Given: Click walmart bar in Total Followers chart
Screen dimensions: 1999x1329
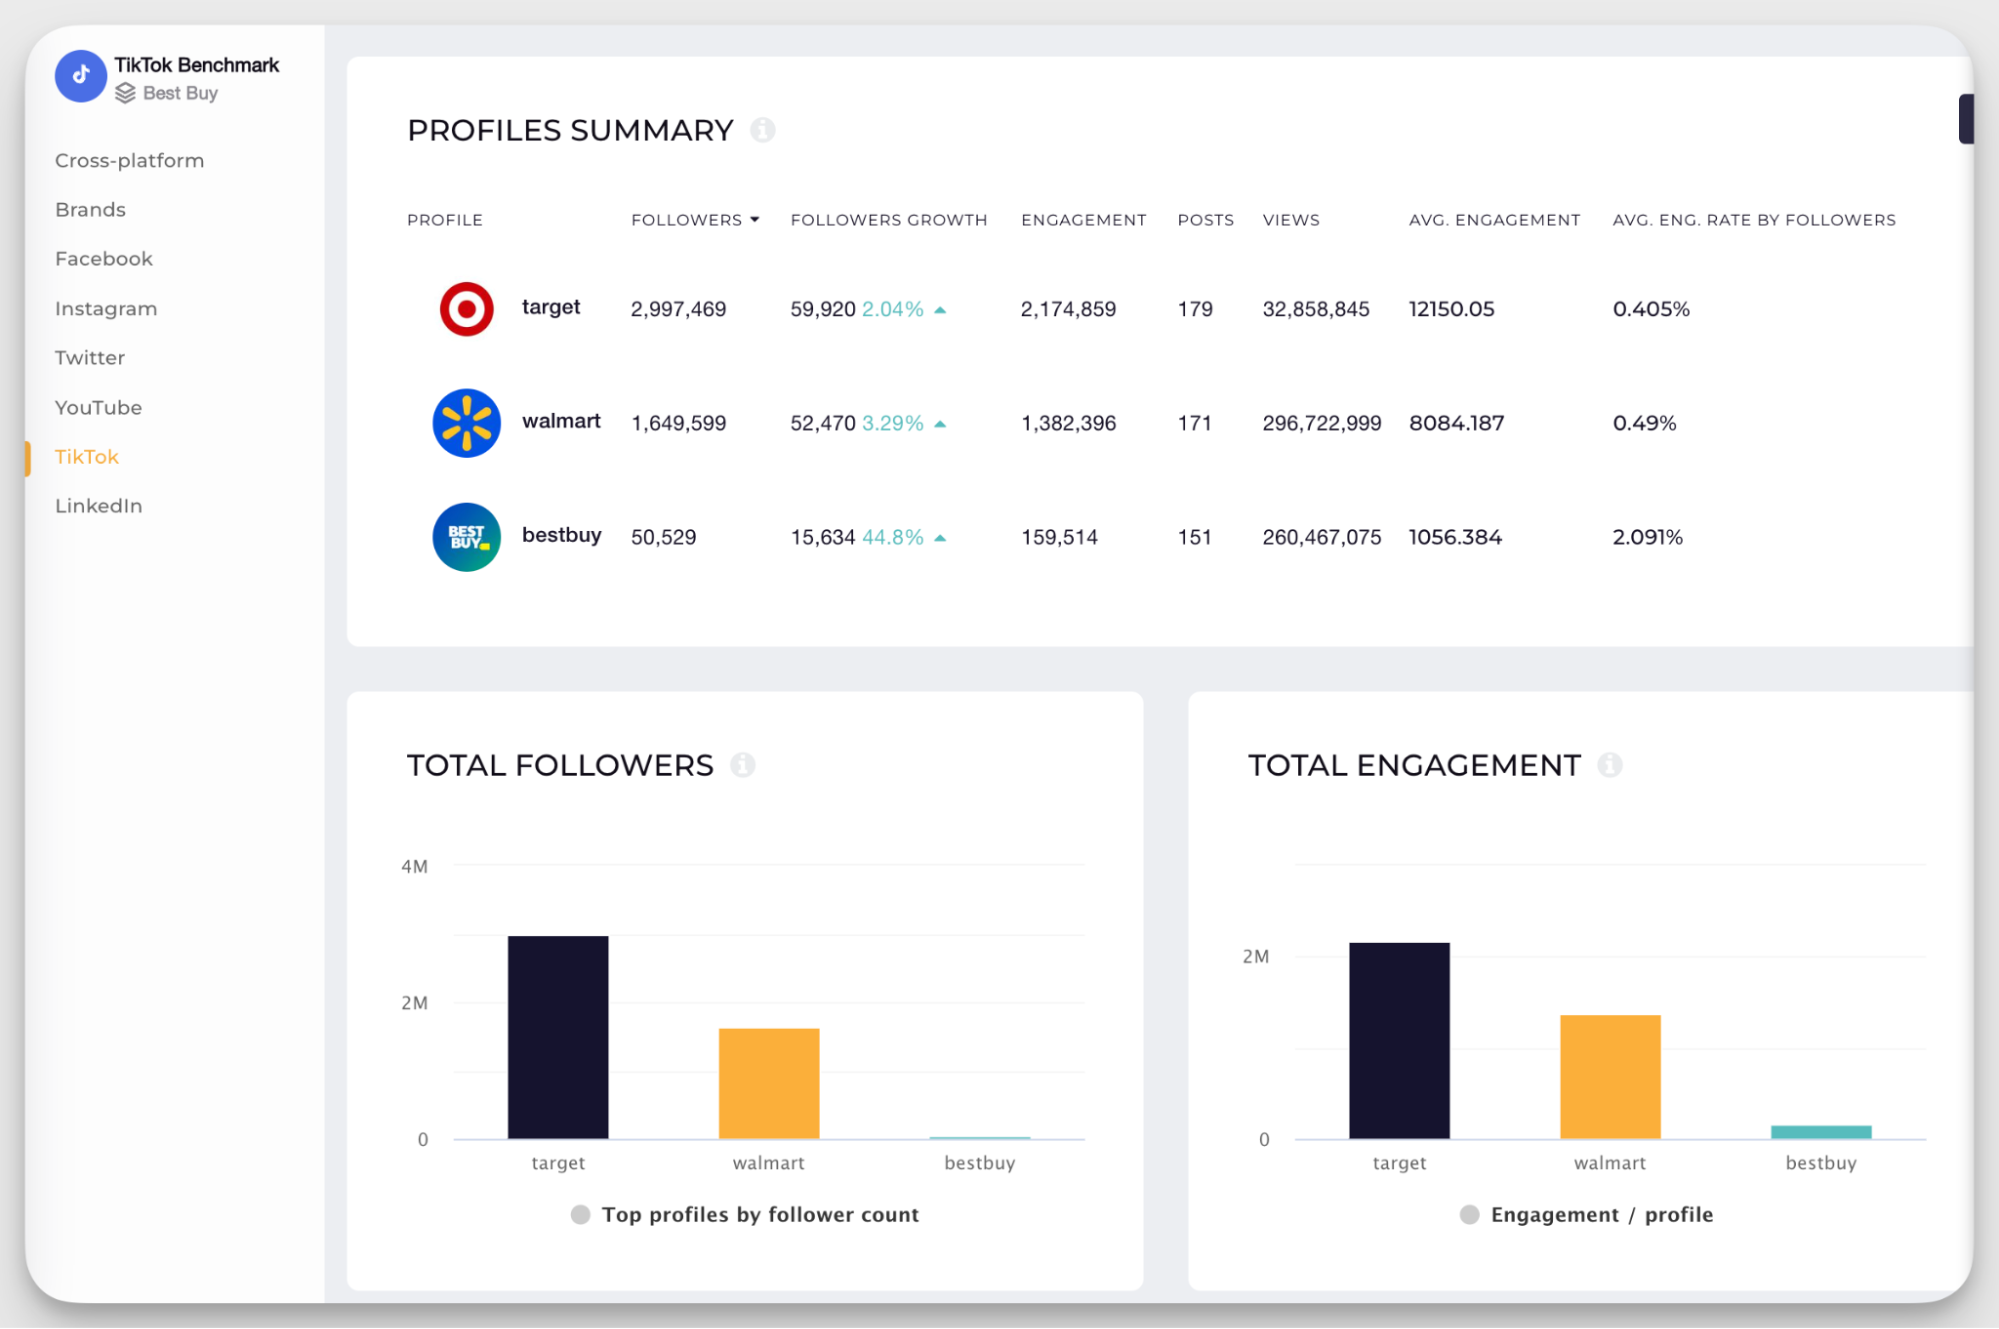Looking at the screenshot, I should pyautogui.click(x=769, y=1084).
